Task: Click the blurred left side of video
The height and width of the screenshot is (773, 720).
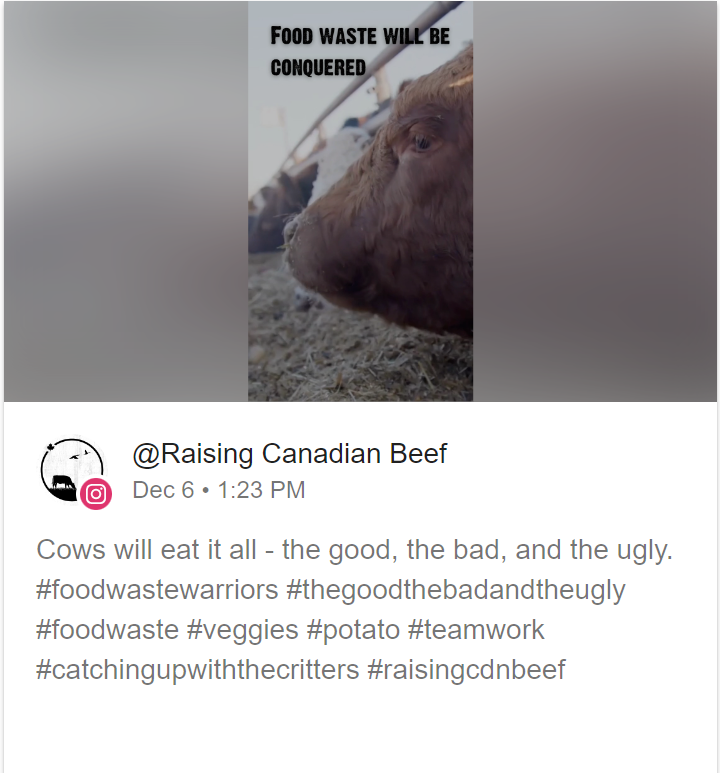Action: point(126,201)
